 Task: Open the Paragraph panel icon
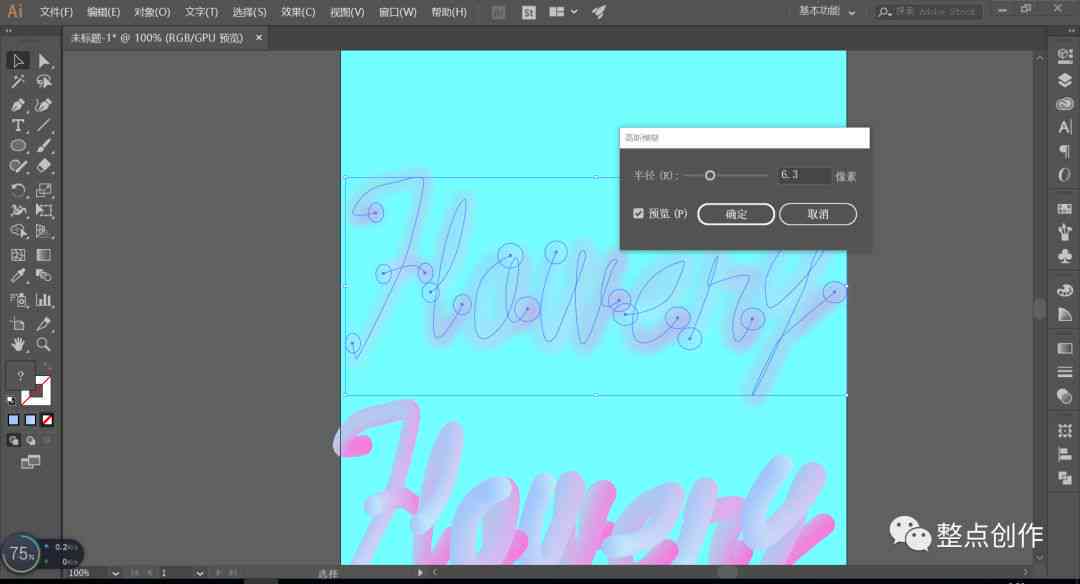[x=1065, y=151]
